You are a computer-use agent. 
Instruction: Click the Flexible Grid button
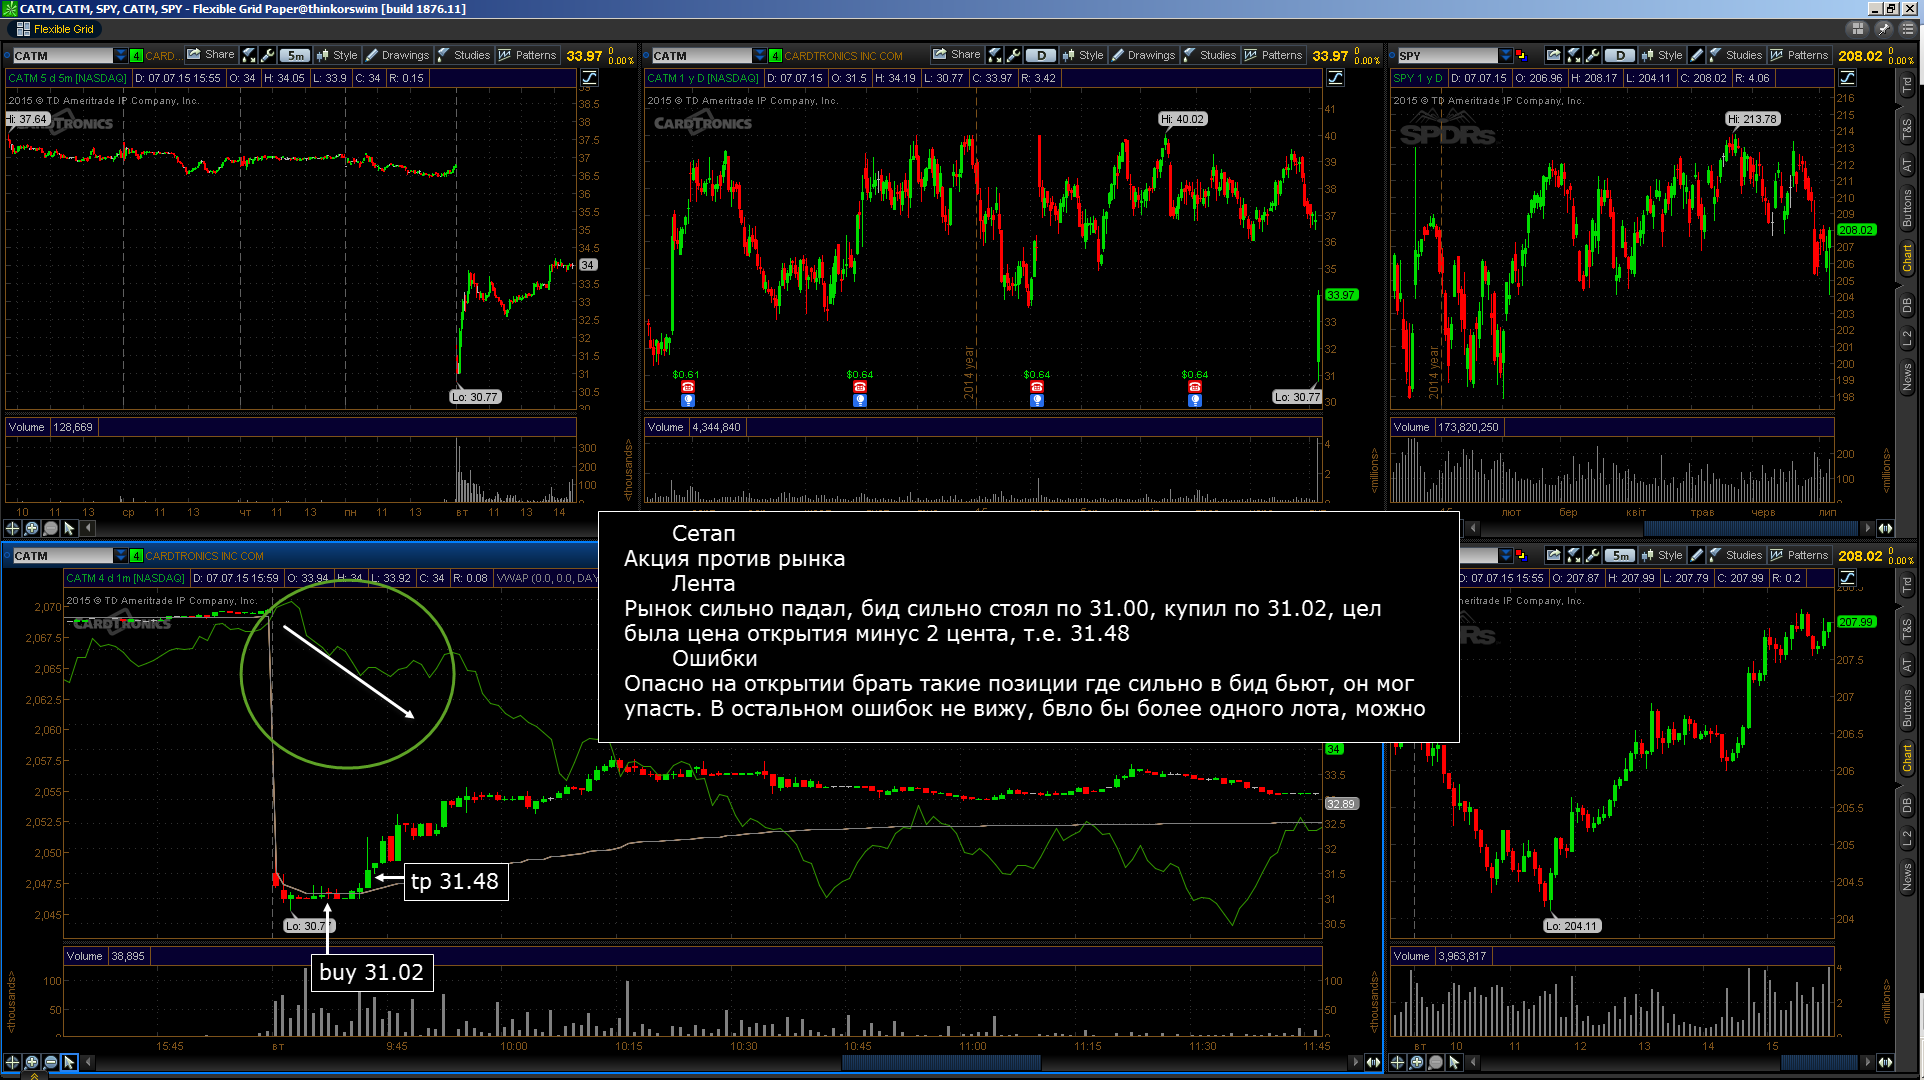pos(56,29)
